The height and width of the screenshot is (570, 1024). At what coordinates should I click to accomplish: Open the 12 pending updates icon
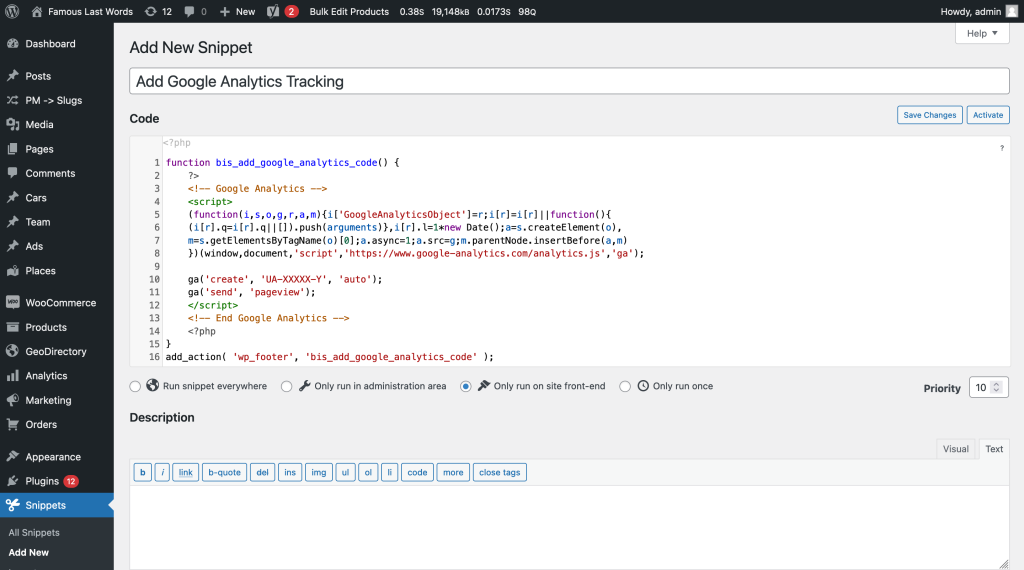(x=151, y=11)
